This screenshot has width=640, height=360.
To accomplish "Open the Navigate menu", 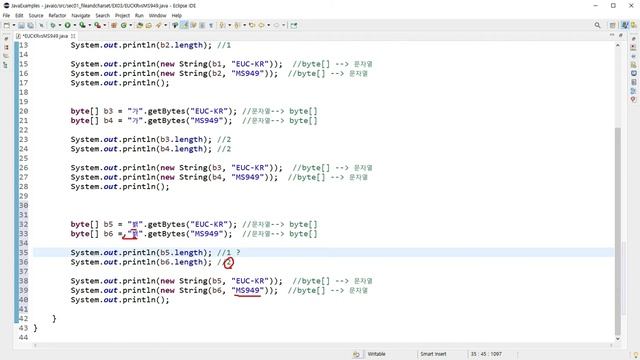I will pos(81,16).
